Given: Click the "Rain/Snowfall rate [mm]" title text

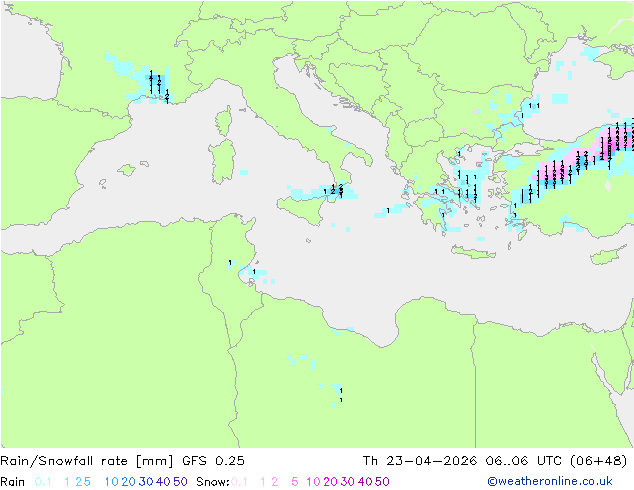Looking at the screenshot, I should click(x=87, y=461).
